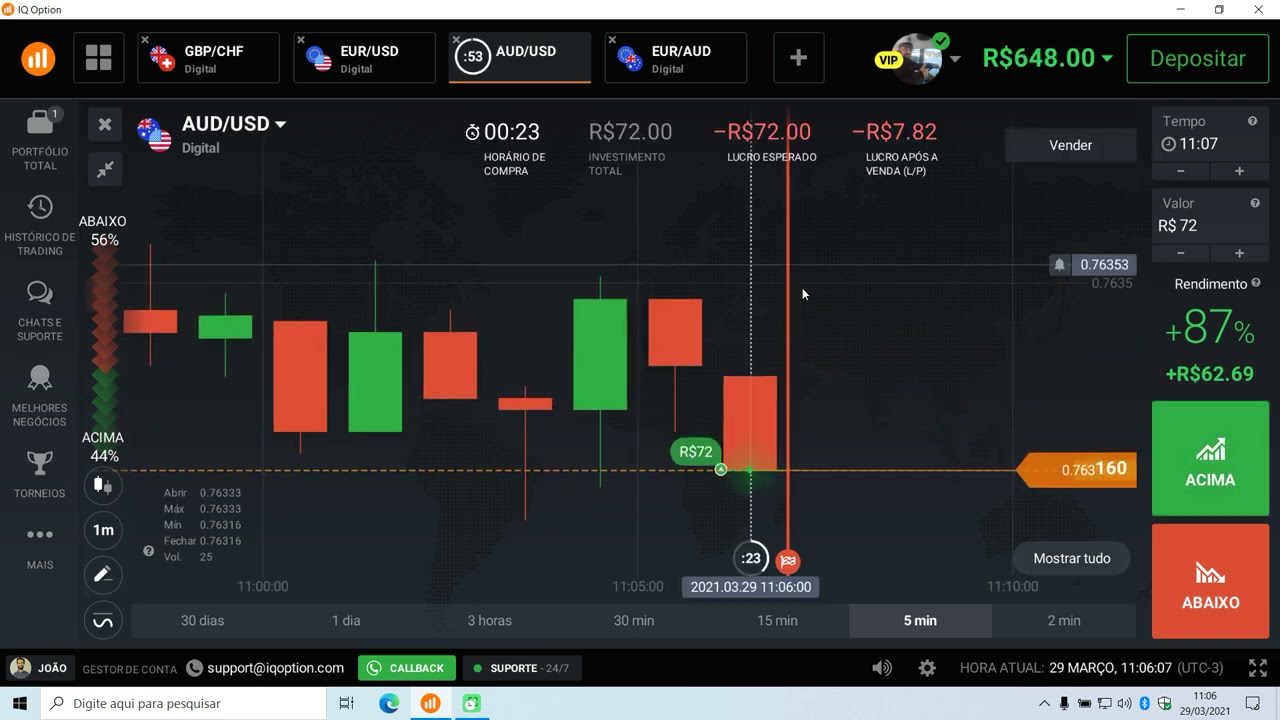
Task: Click the IQ Option orange logo
Action: point(38,58)
